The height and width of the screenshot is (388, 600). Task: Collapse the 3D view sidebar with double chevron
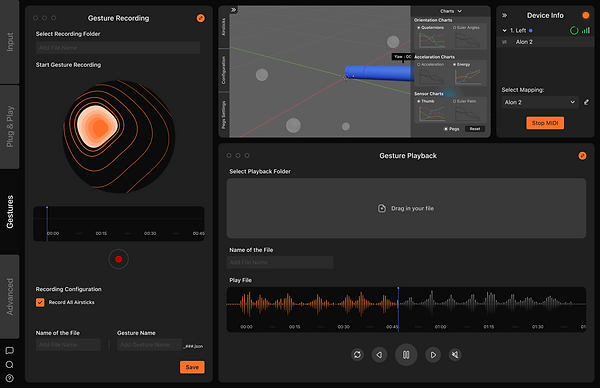click(233, 10)
